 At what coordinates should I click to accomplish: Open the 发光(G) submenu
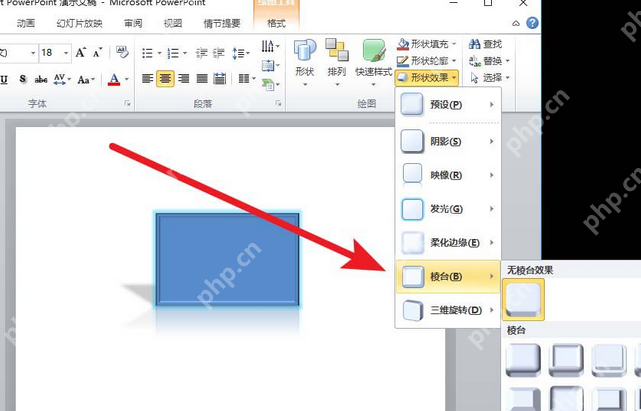[x=448, y=209]
